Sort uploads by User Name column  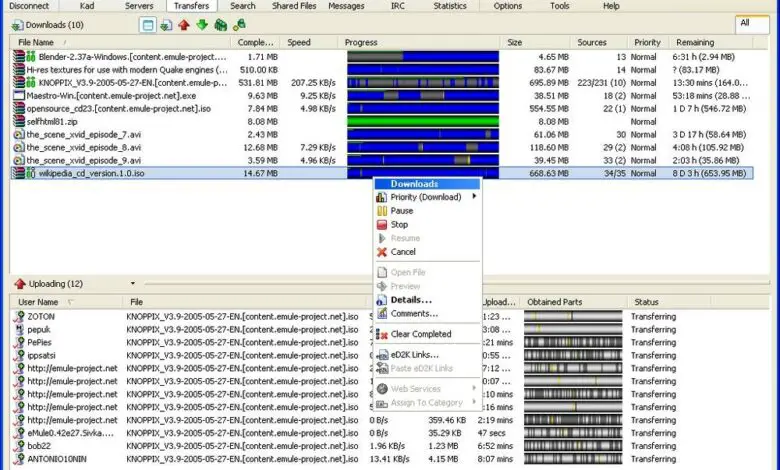40,301
